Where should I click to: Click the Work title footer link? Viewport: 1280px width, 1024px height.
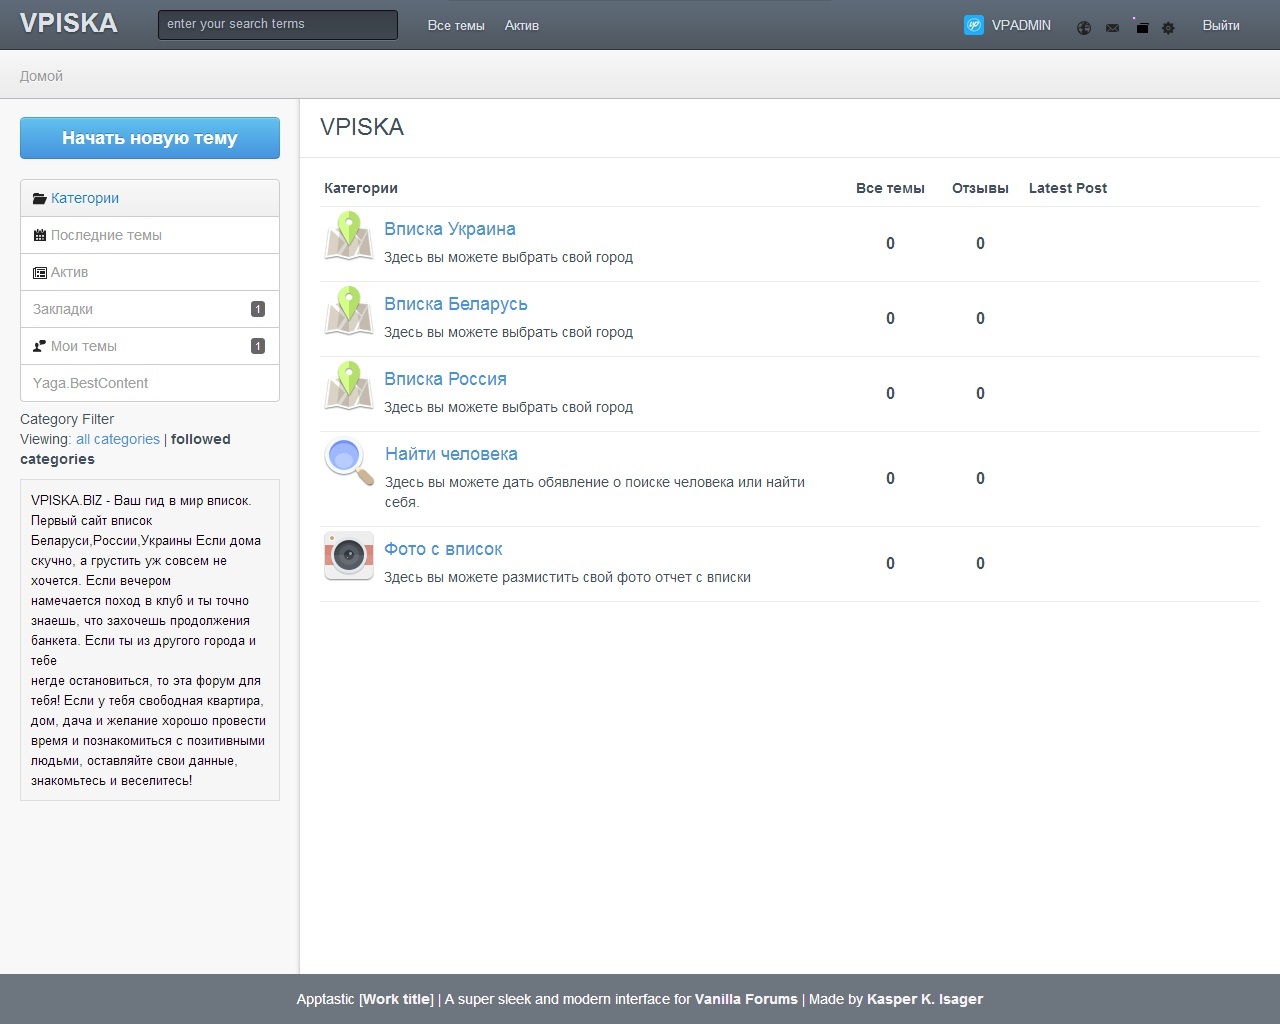(x=397, y=999)
